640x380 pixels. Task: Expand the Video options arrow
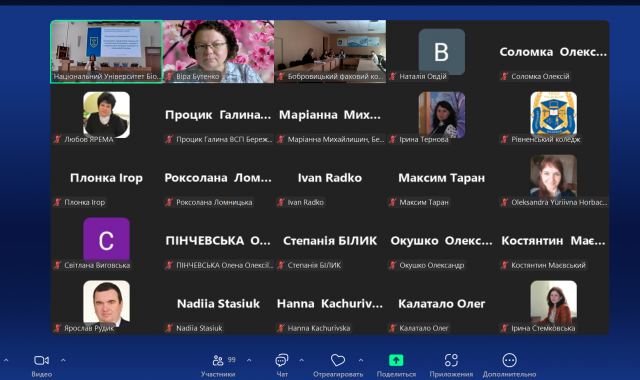tap(63, 360)
